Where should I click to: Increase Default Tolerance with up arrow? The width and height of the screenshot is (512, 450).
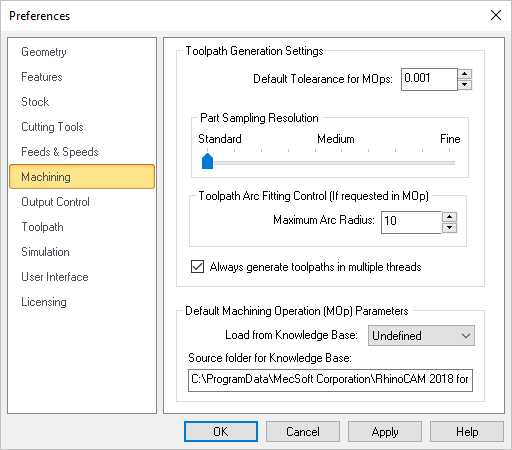(x=465, y=74)
